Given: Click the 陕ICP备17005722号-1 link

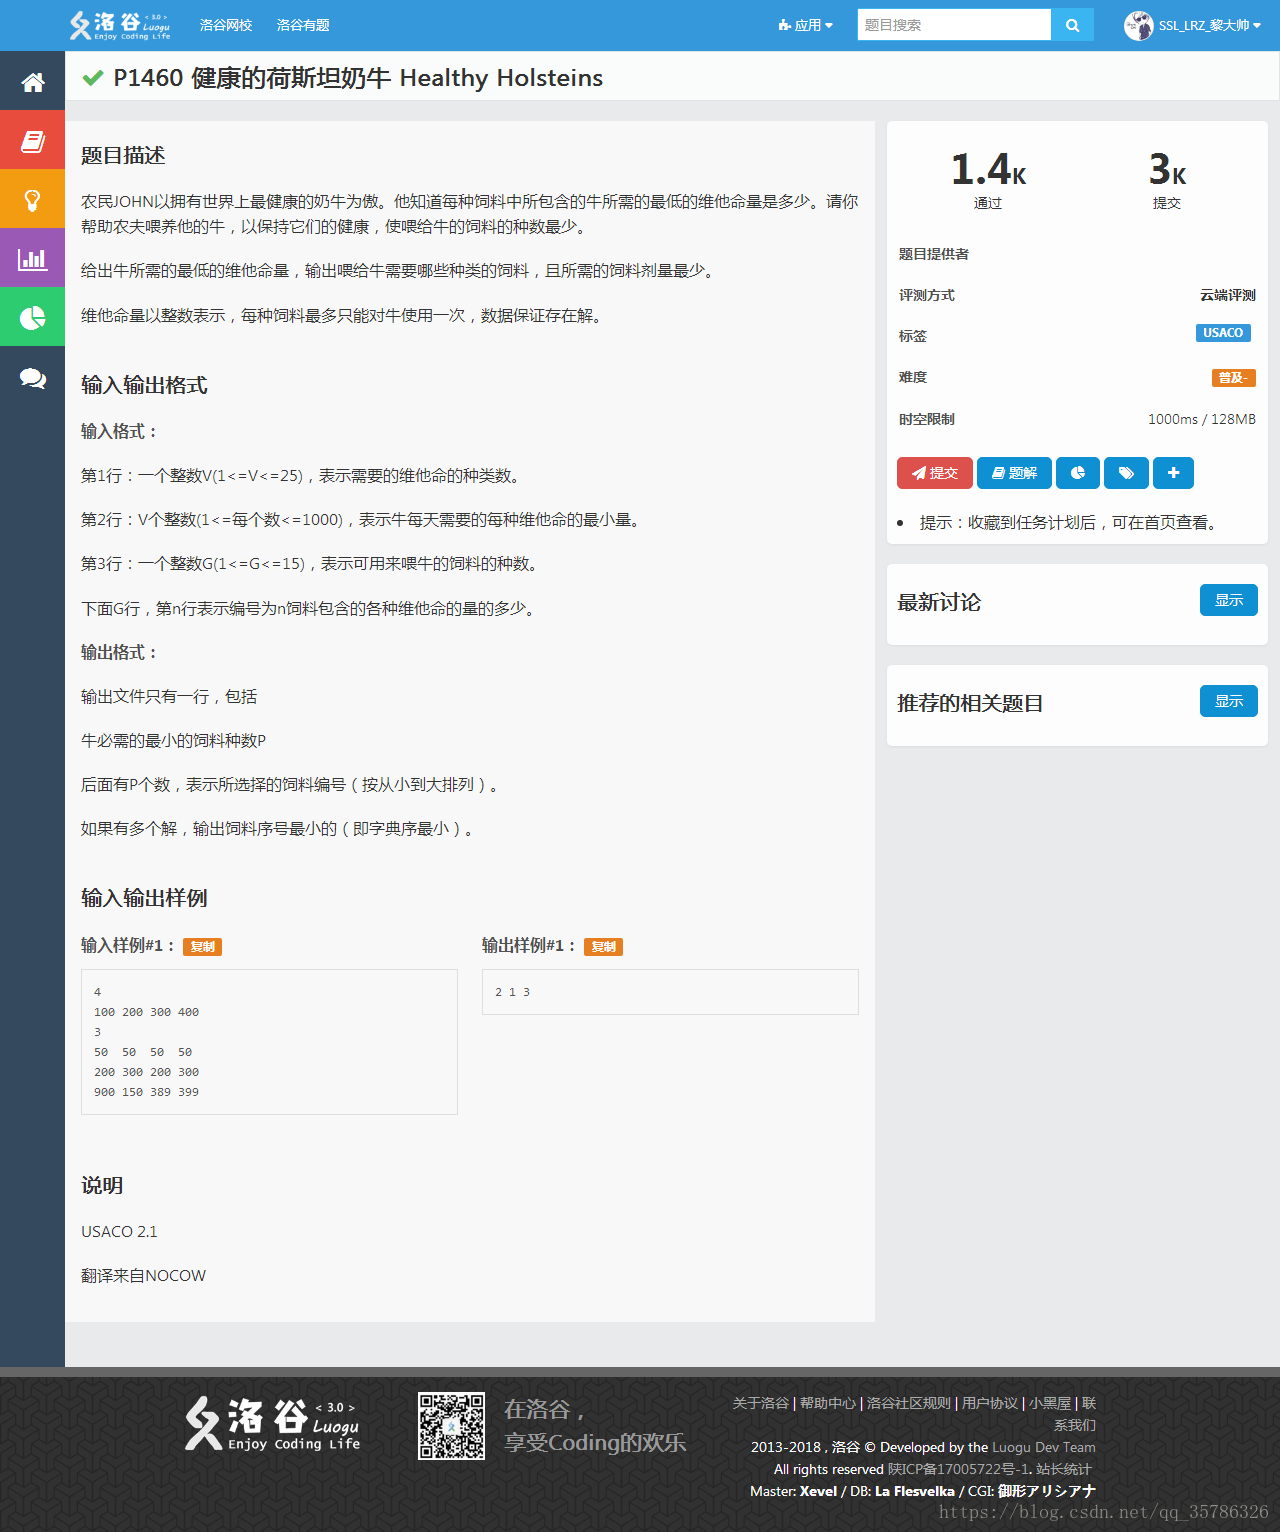Looking at the screenshot, I should 958,1469.
